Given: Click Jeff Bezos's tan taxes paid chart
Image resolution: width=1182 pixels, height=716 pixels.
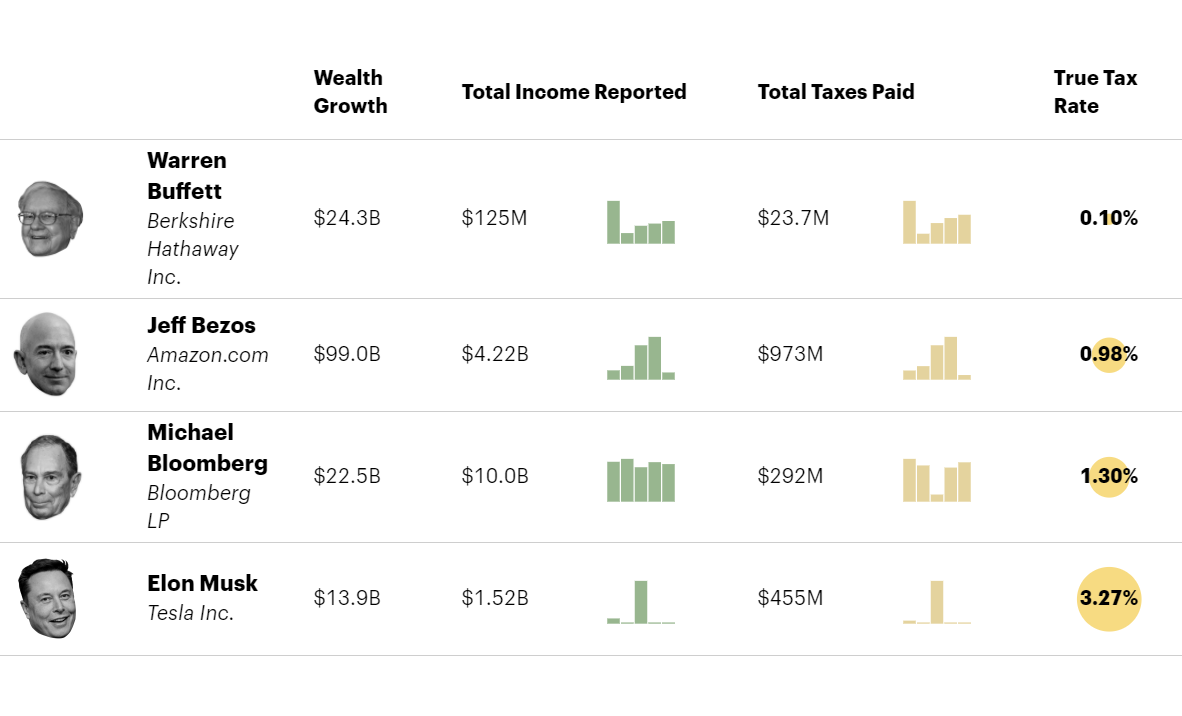Looking at the screenshot, I should [x=937, y=359].
